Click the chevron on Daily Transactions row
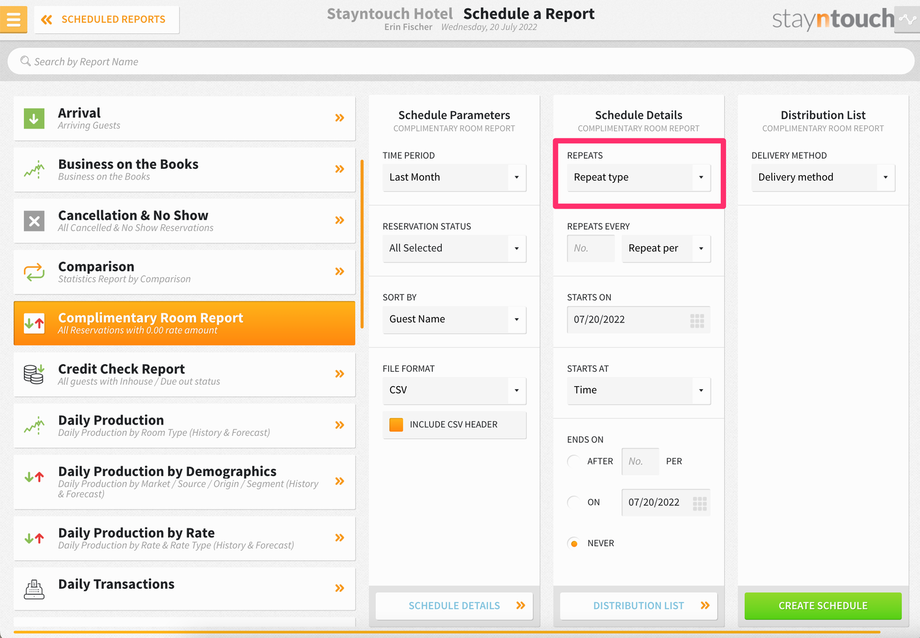 click(x=340, y=588)
